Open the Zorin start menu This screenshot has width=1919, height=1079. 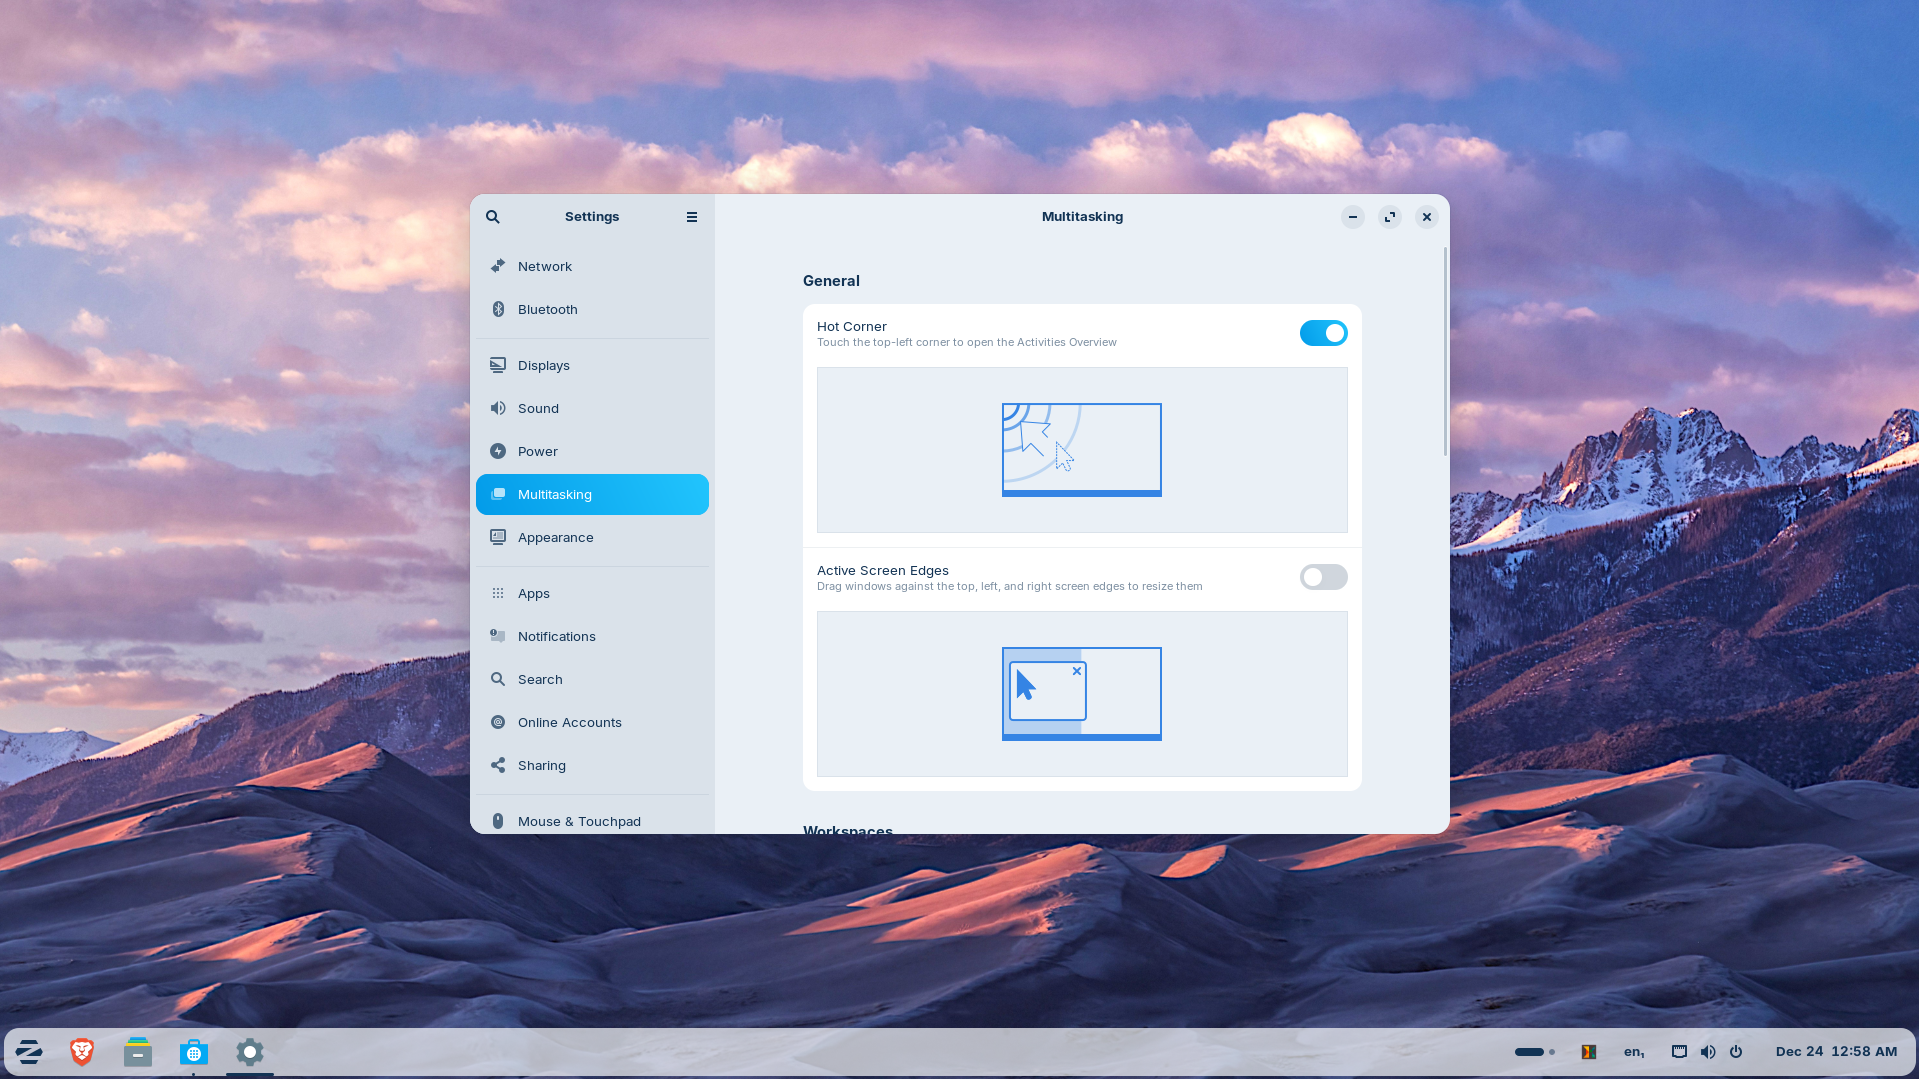tap(29, 1052)
